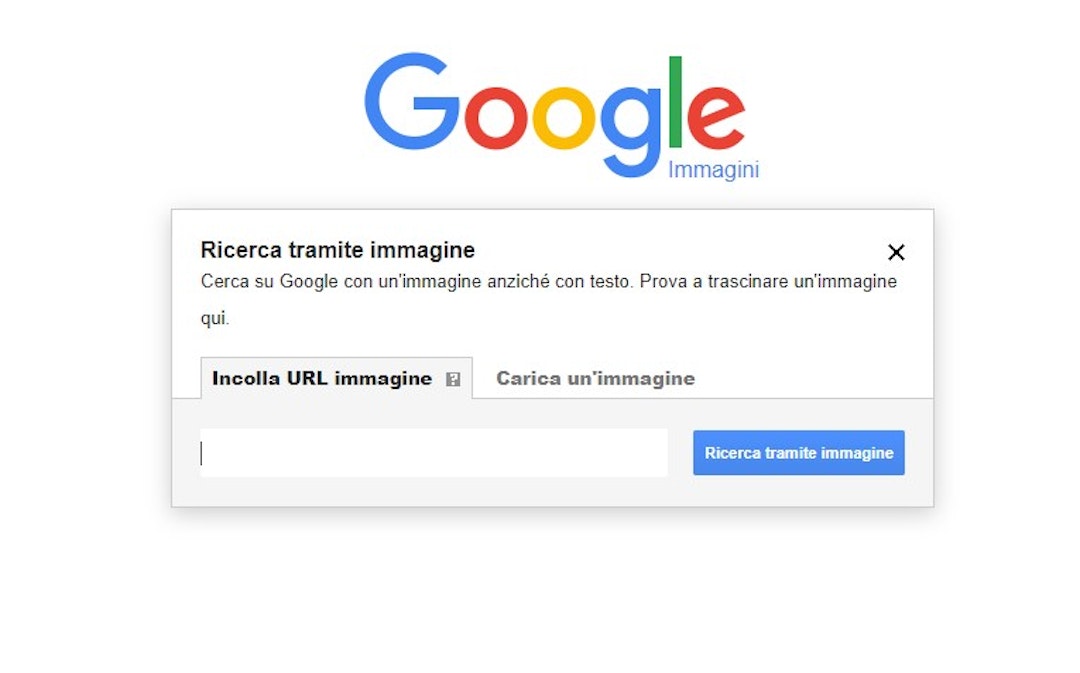Focus the image URL input field
Image resolution: width=1080 pixels, height=673 pixels.
[x=434, y=453]
